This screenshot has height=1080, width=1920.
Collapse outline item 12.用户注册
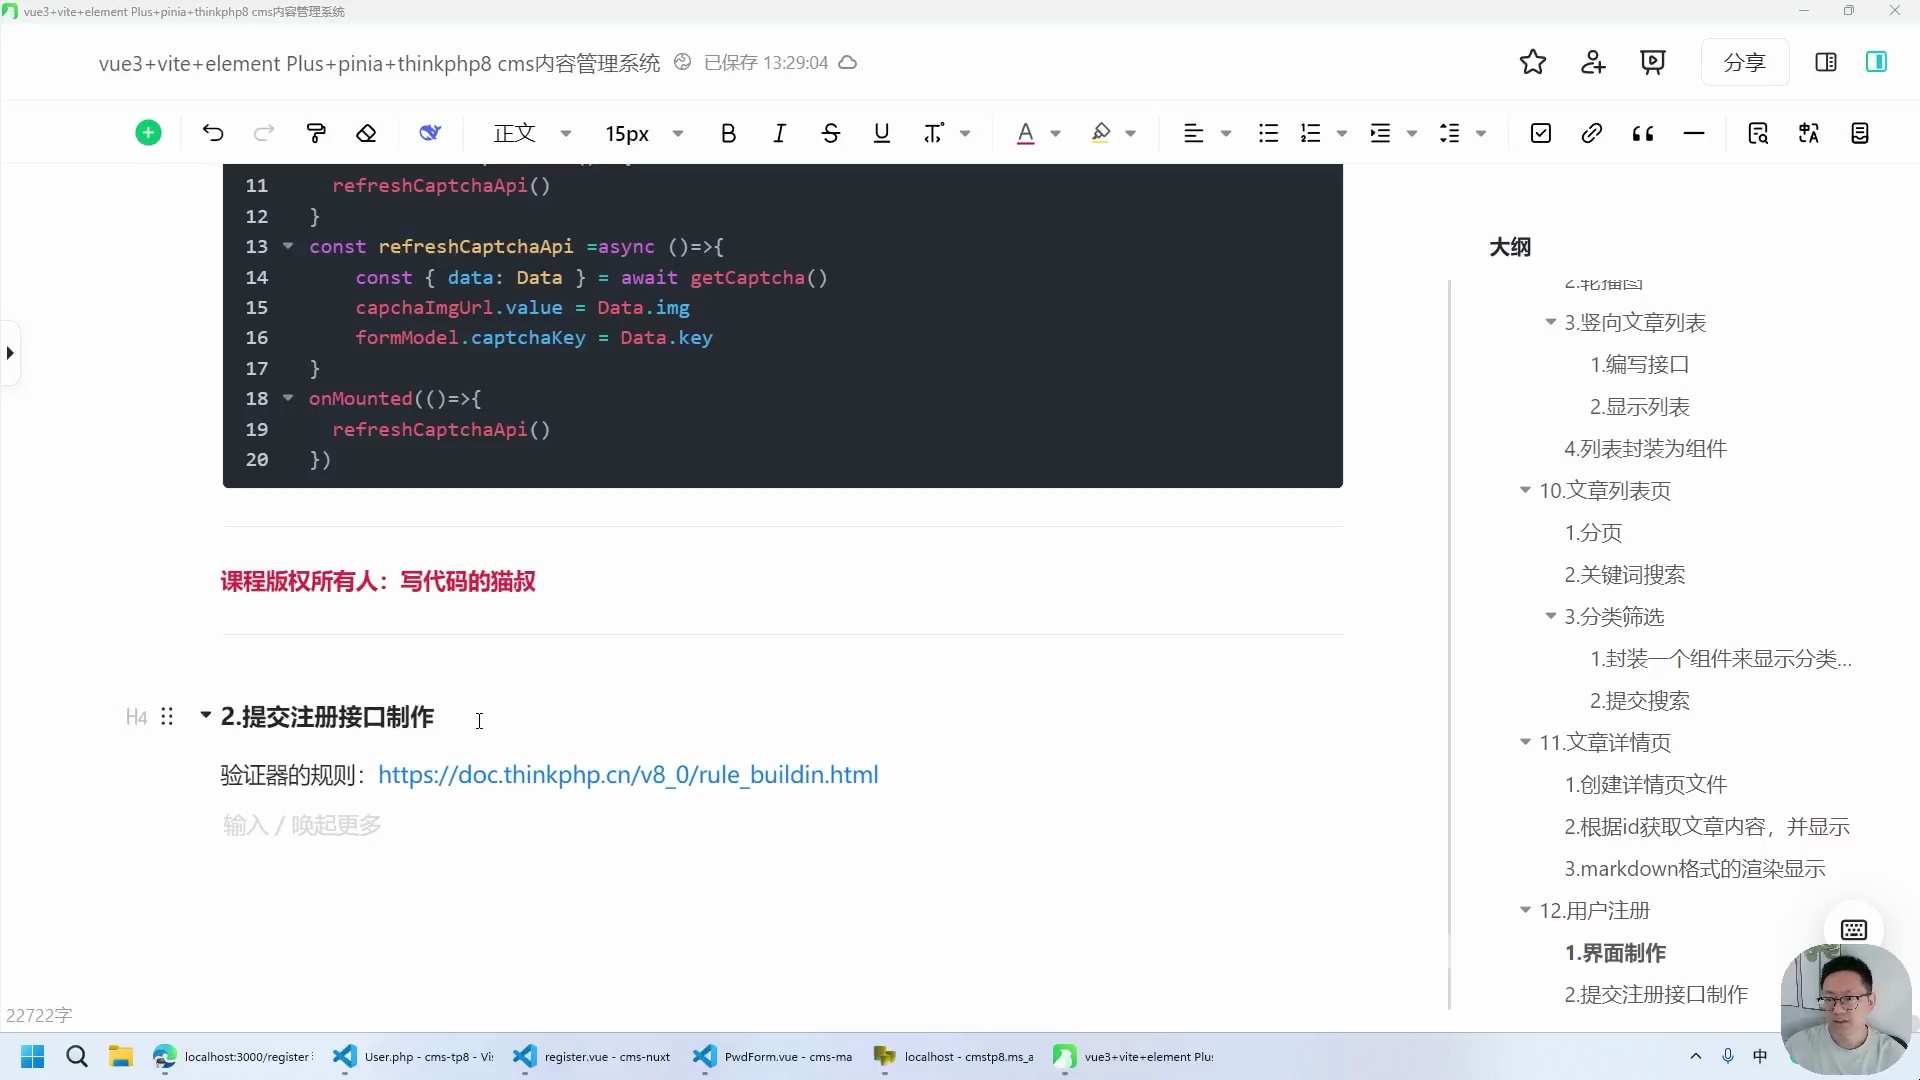tap(1525, 910)
